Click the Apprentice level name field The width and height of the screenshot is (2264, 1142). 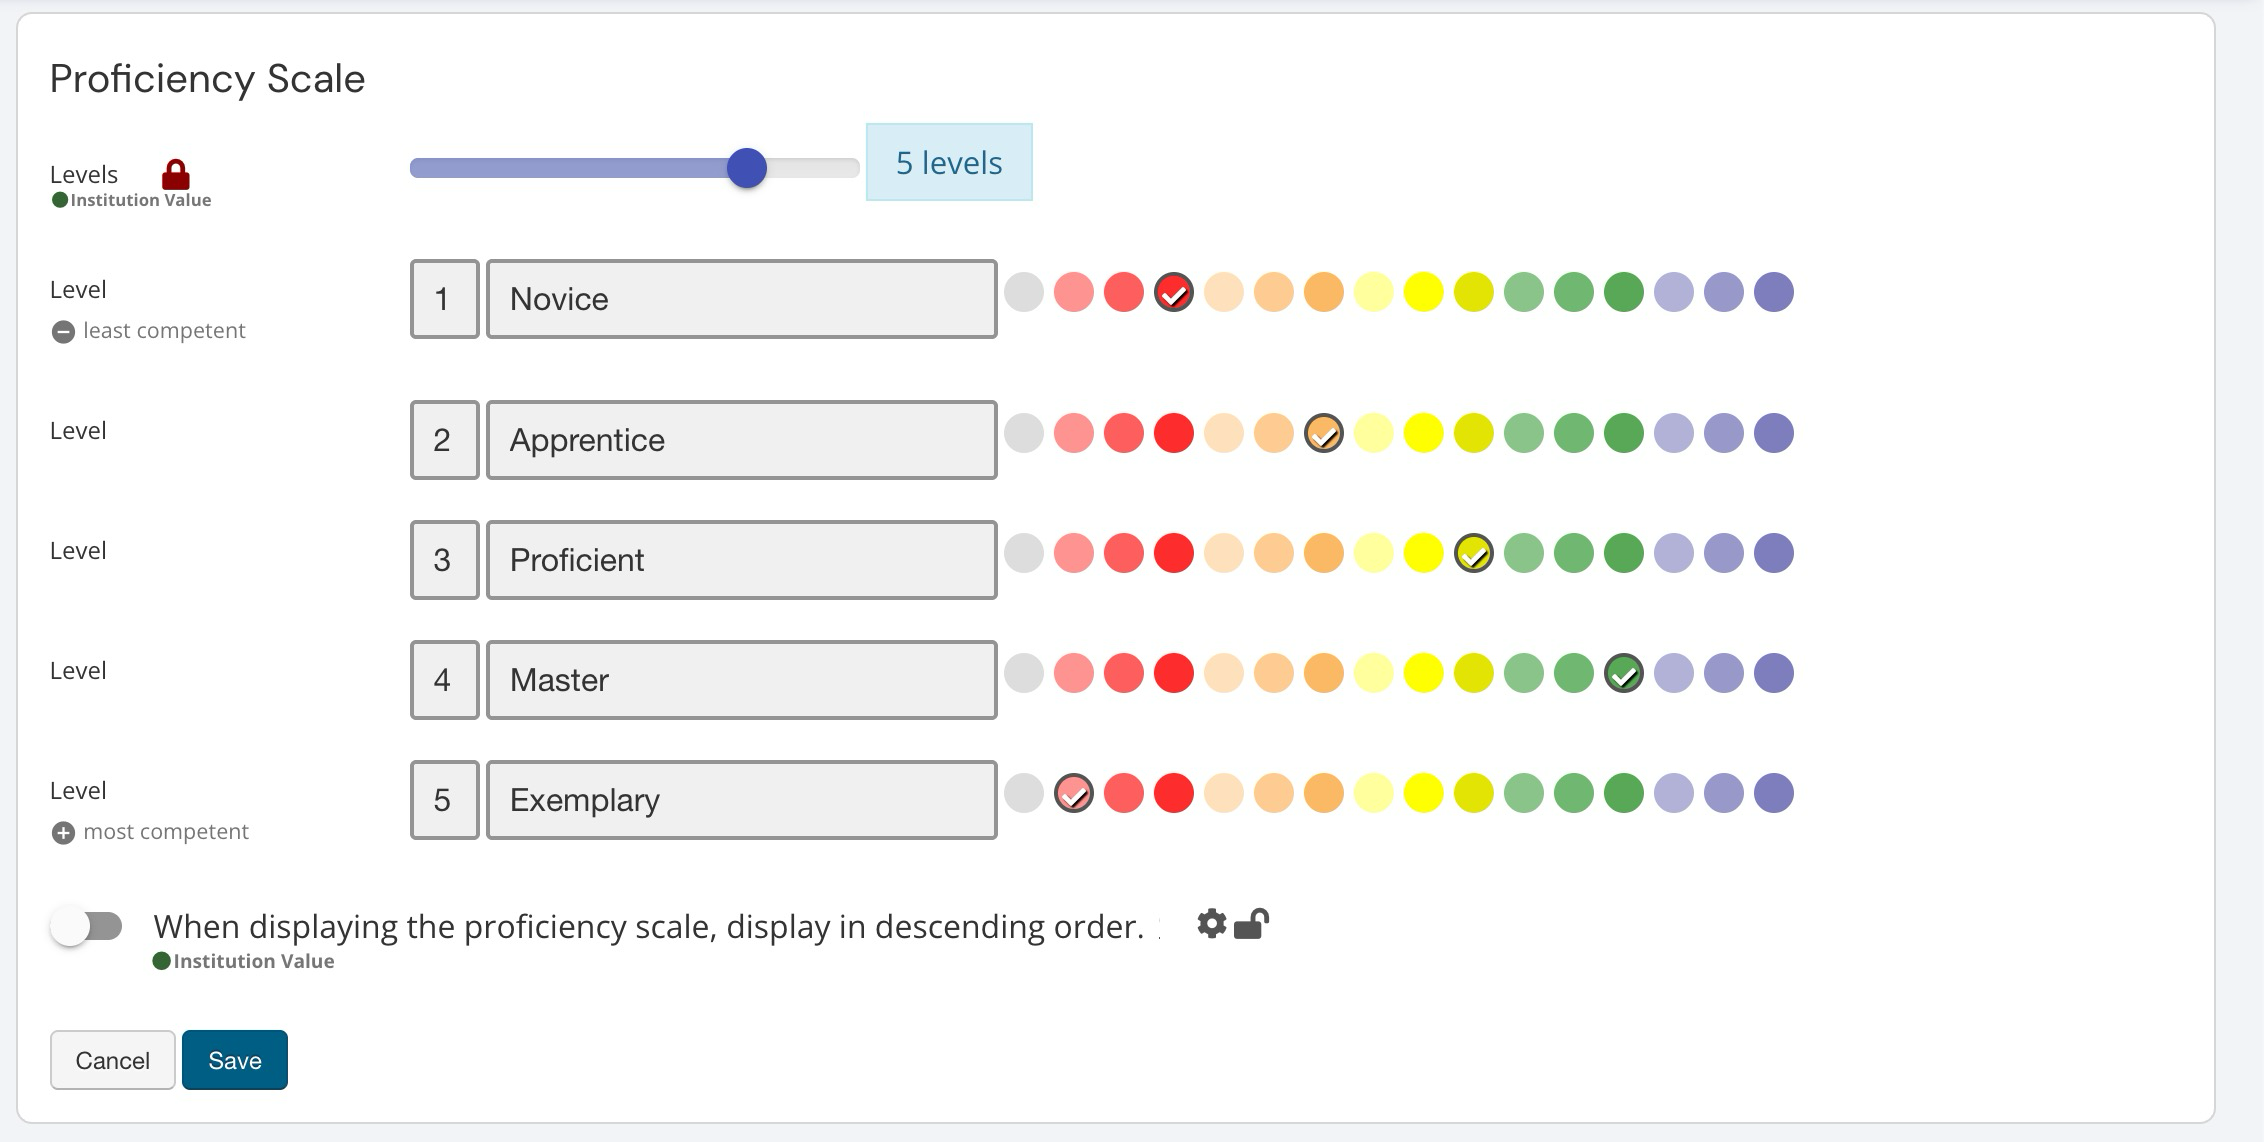(x=741, y=440)
